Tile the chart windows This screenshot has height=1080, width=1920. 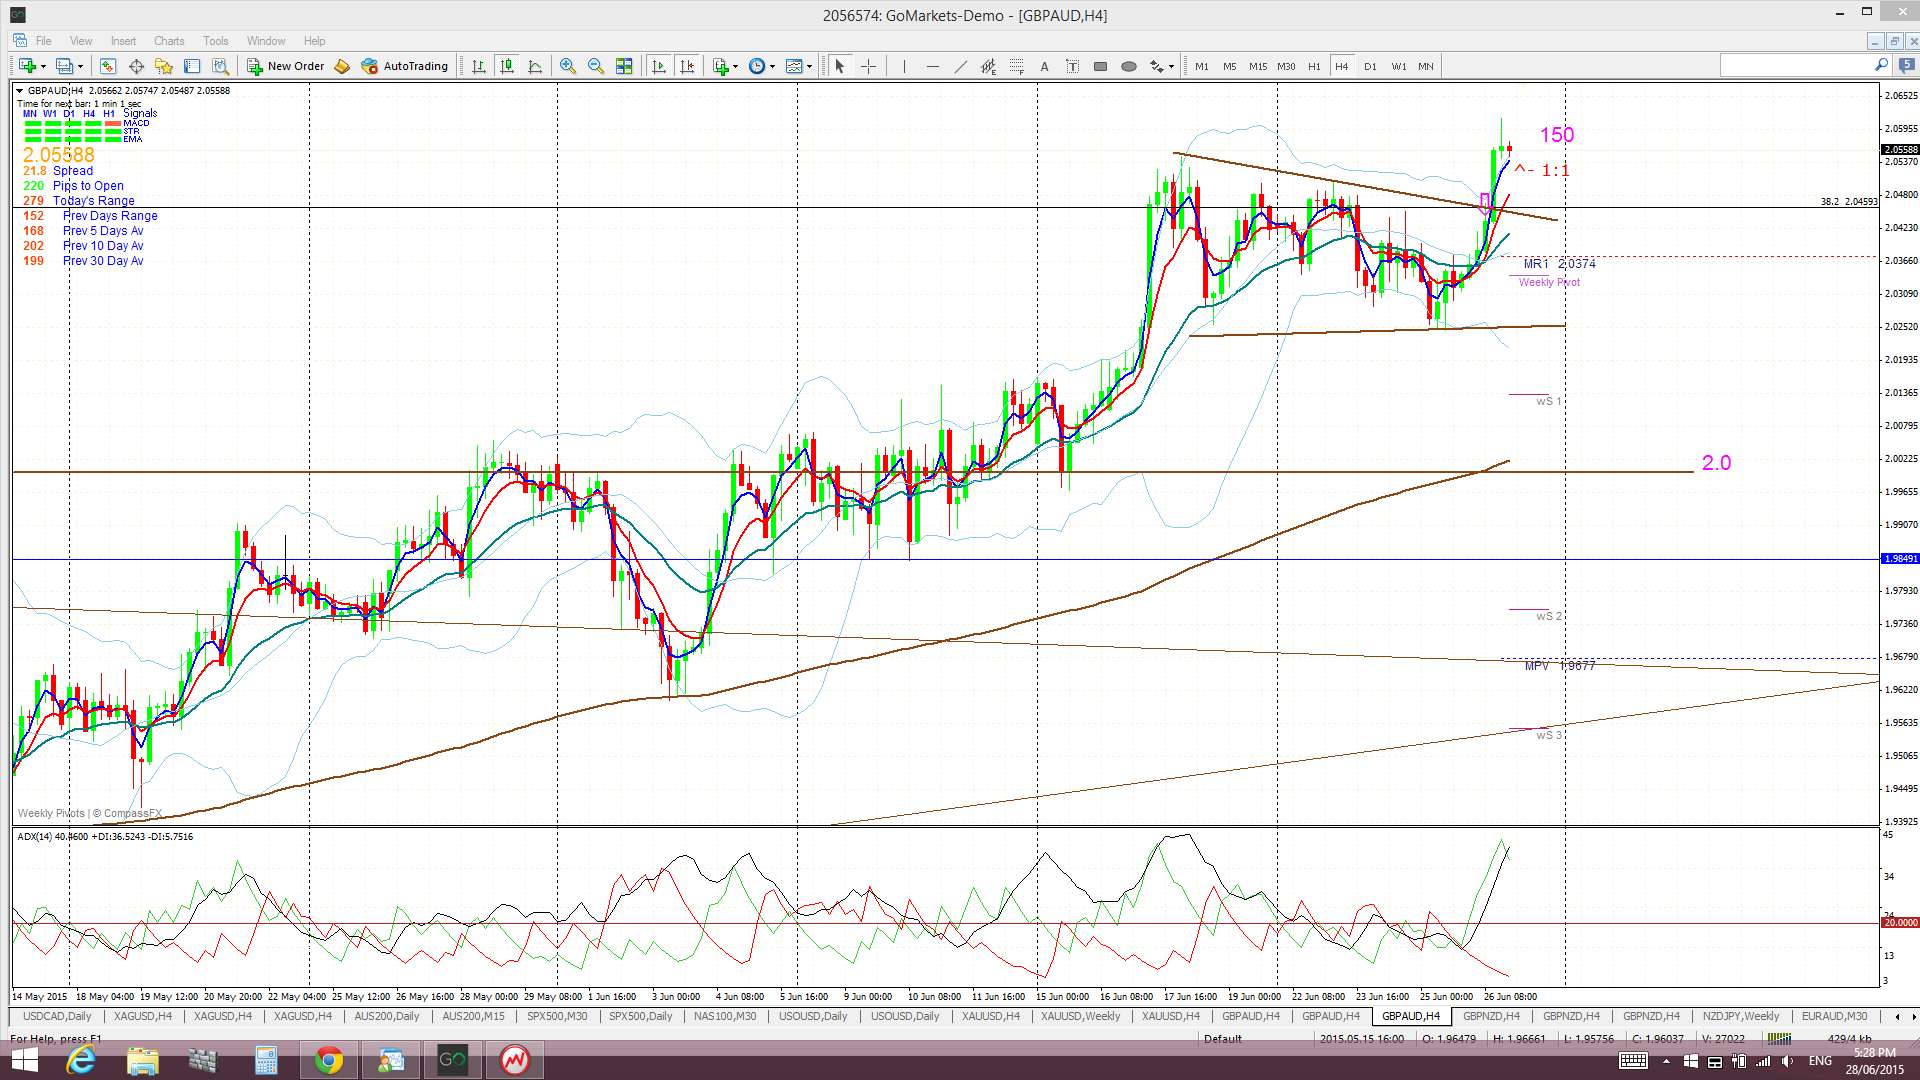[x=624, y=66]
